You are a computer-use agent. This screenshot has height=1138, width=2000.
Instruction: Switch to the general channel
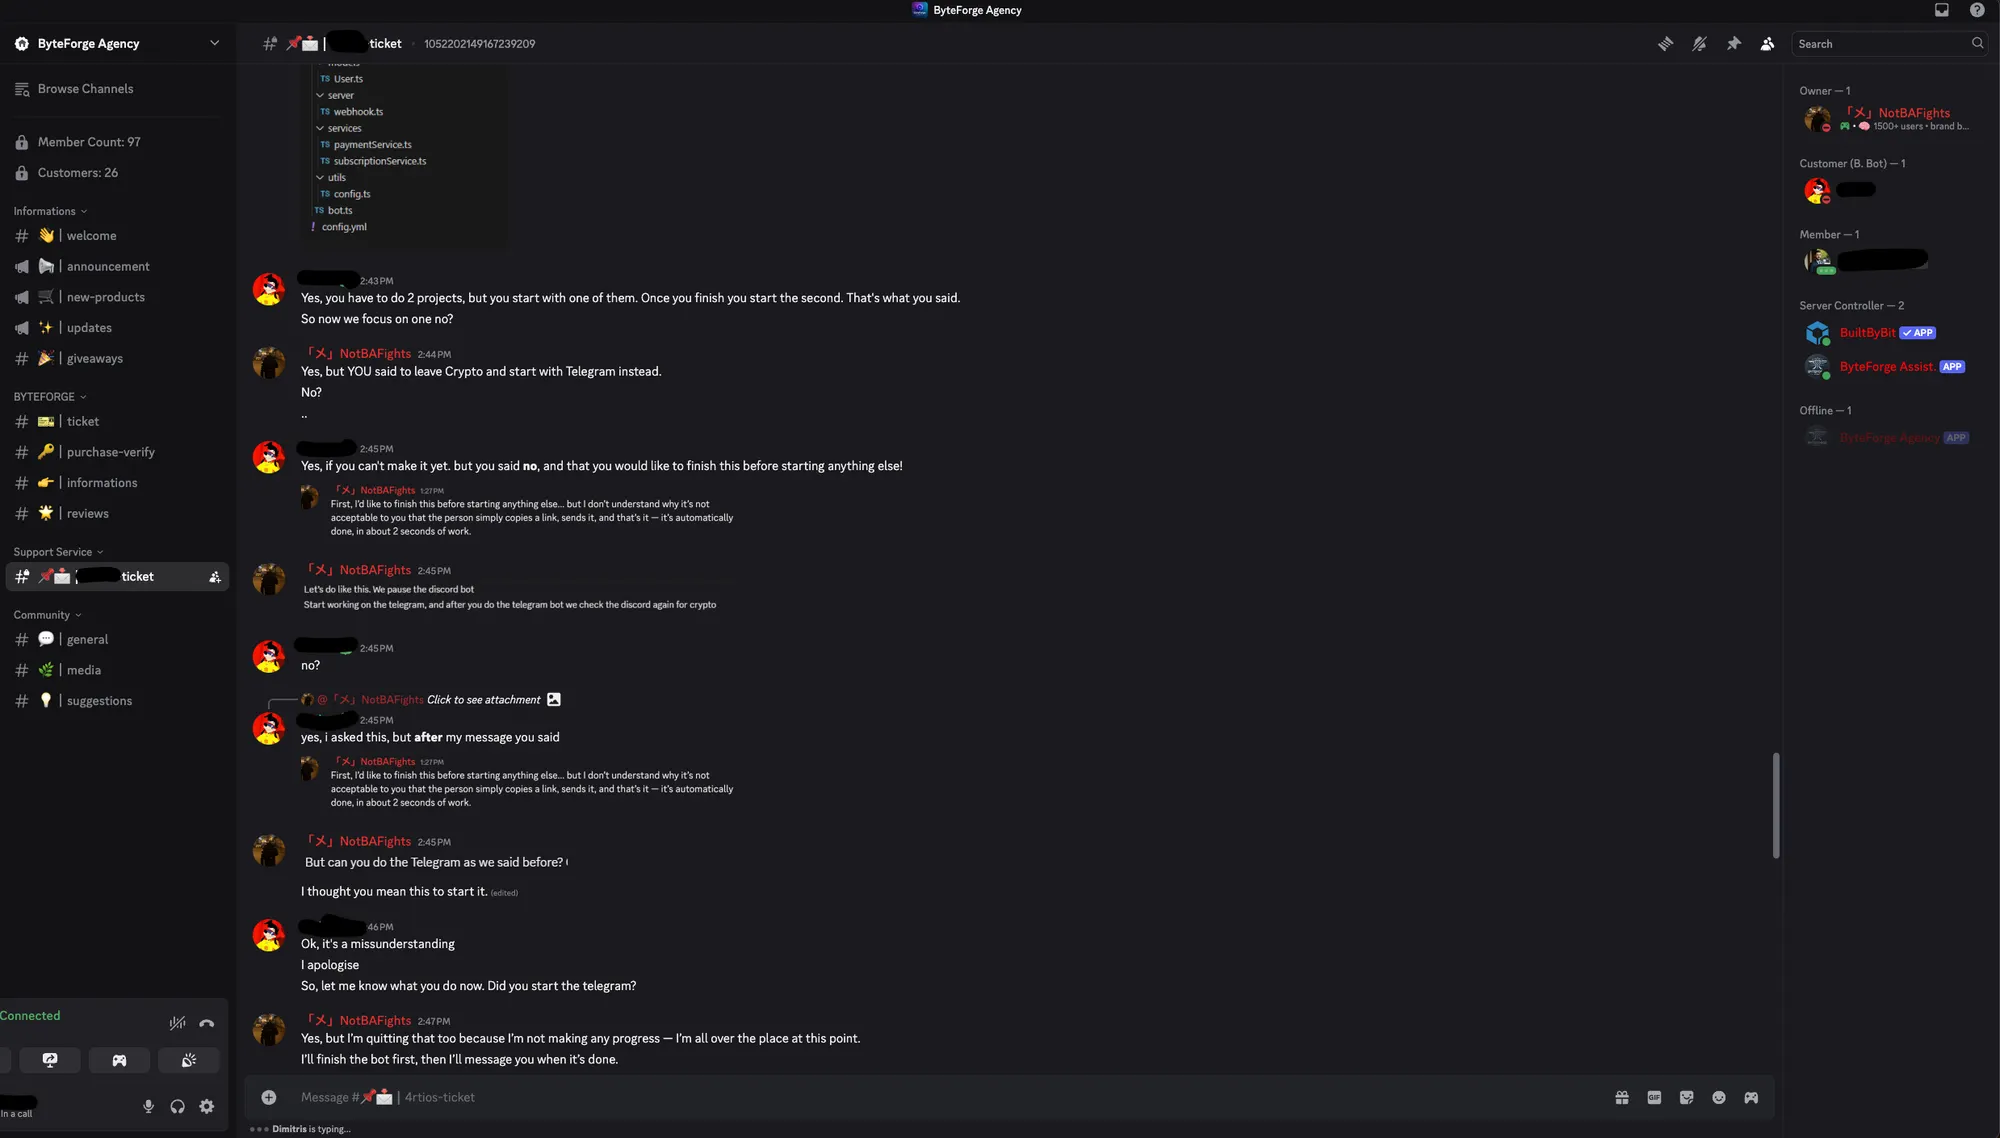[87, 639]
